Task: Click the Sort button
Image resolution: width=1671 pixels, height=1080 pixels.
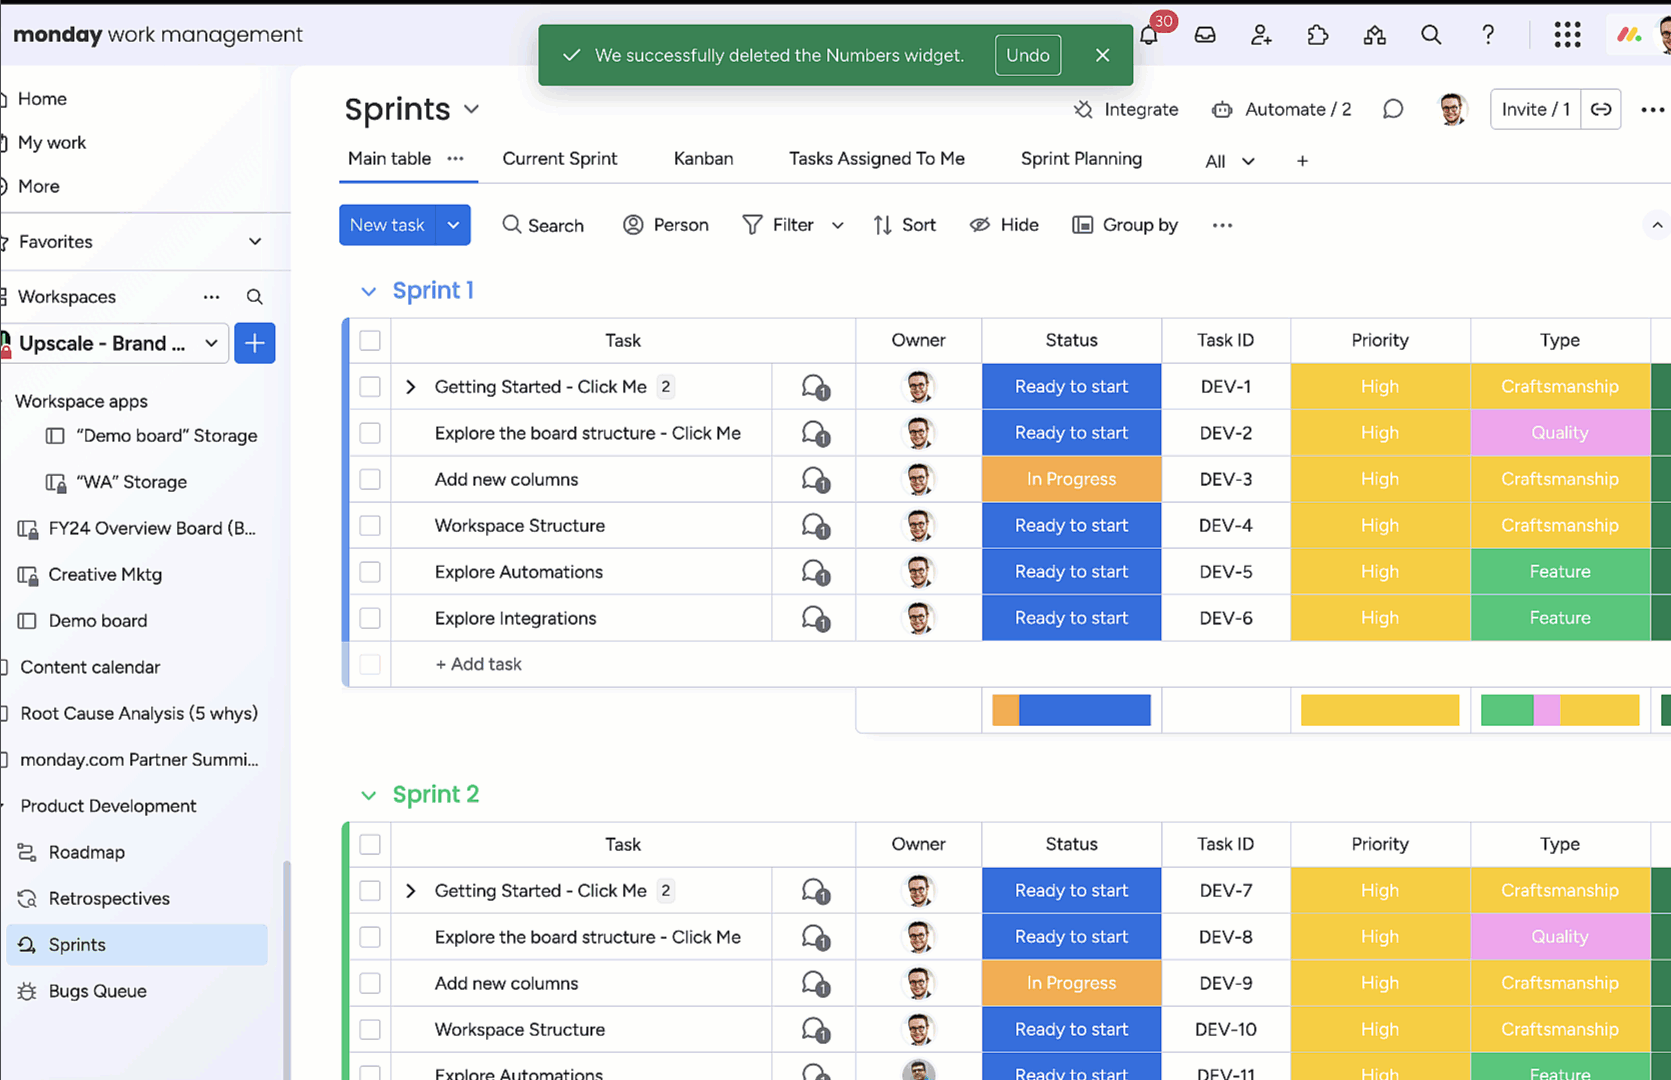Action: click(905, 226)
